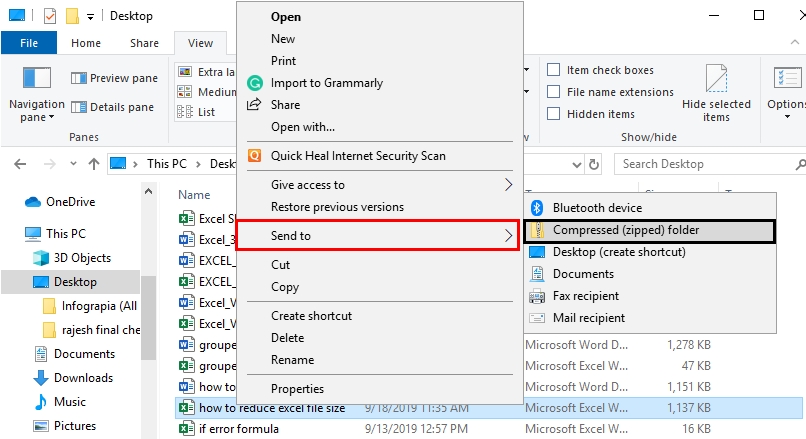Click the Compressed (zipped) folder icon

click(536, 230)
